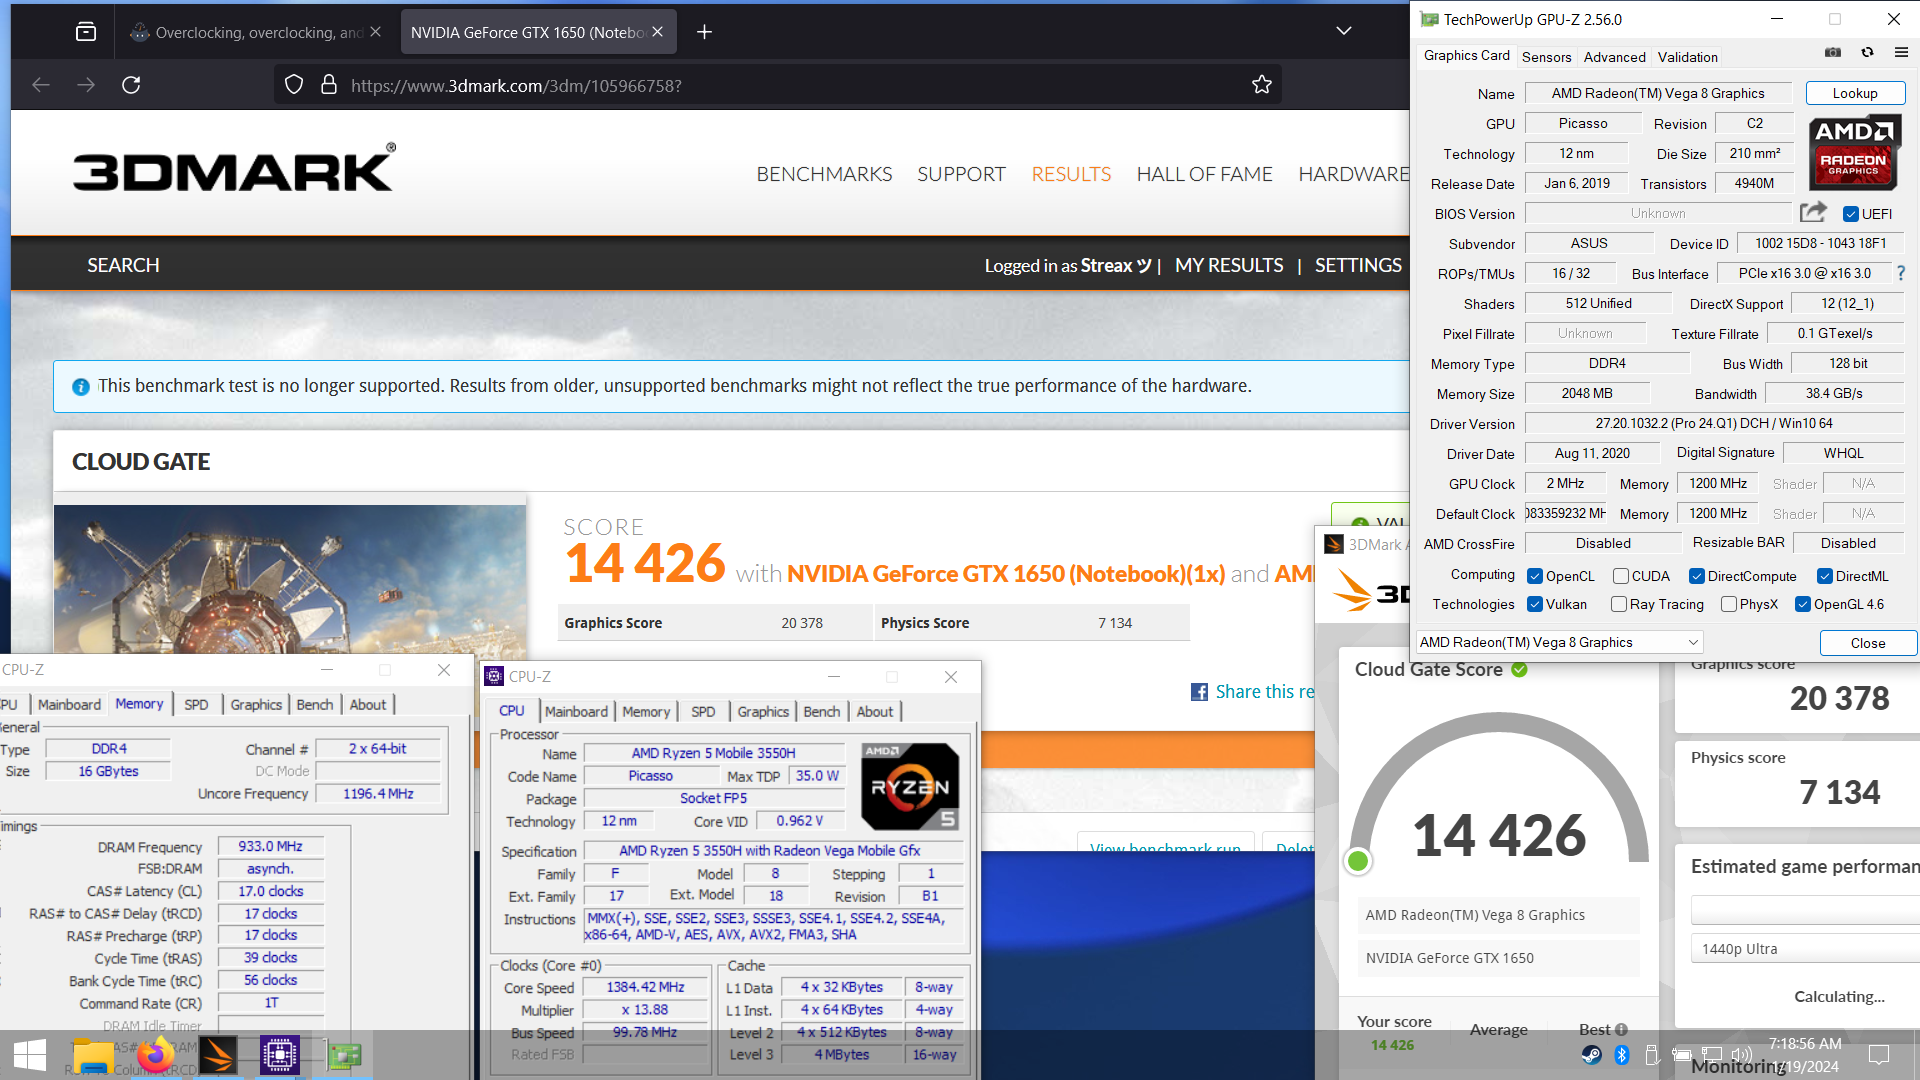
Task: Open the Windows notification center
Action: 1879,1055
